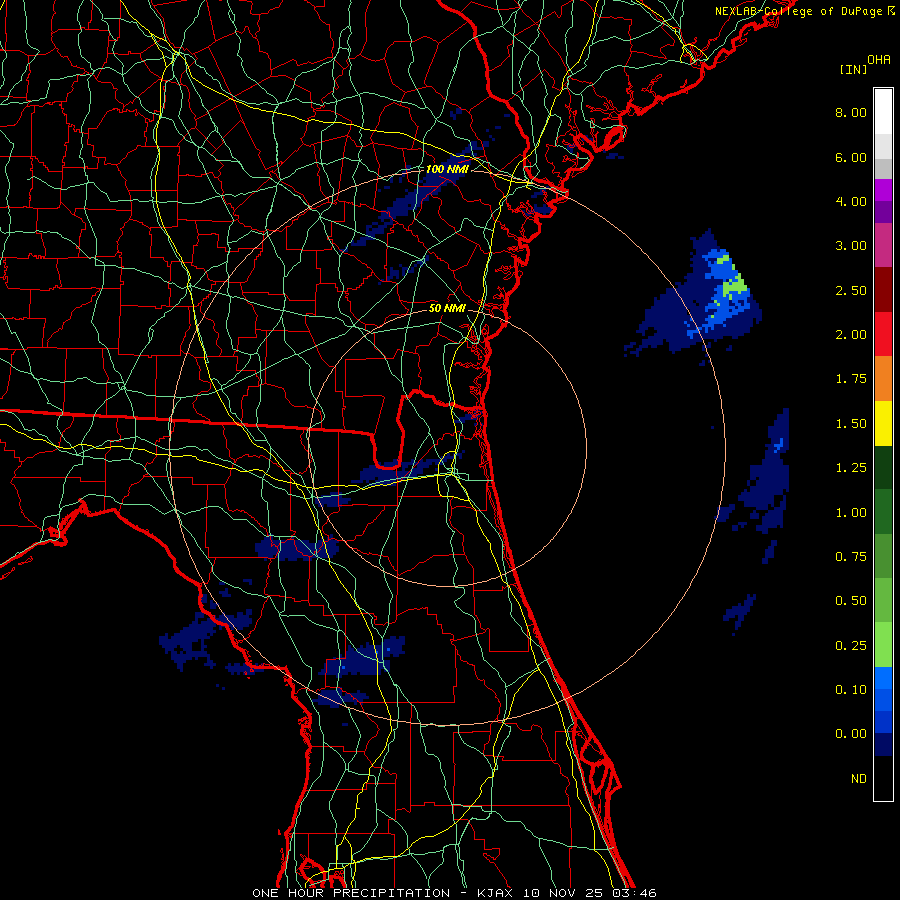
Task: Click the 1.50 legend value
Action: point(851,424)
